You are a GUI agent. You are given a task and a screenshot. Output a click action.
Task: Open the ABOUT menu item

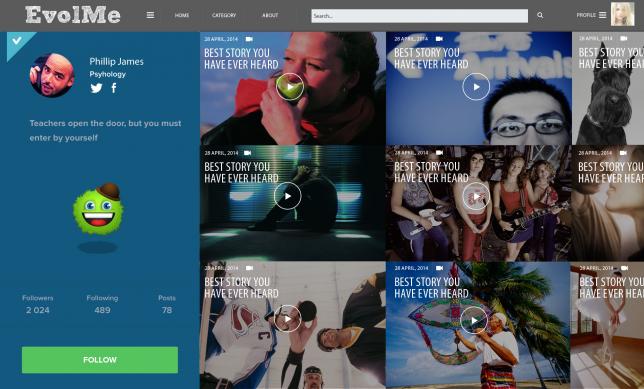click(270, 16)
